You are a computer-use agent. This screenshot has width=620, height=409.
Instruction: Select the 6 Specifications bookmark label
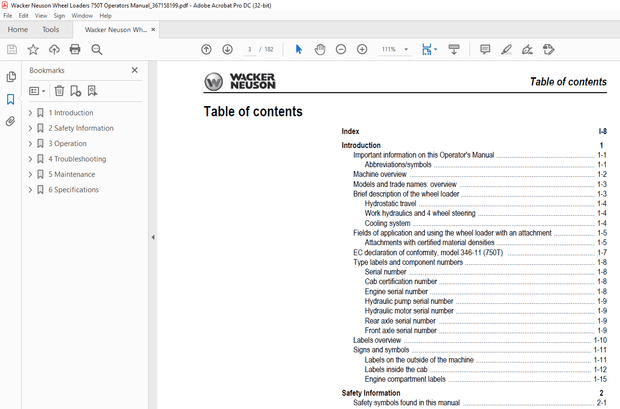(x=74, y=190)
